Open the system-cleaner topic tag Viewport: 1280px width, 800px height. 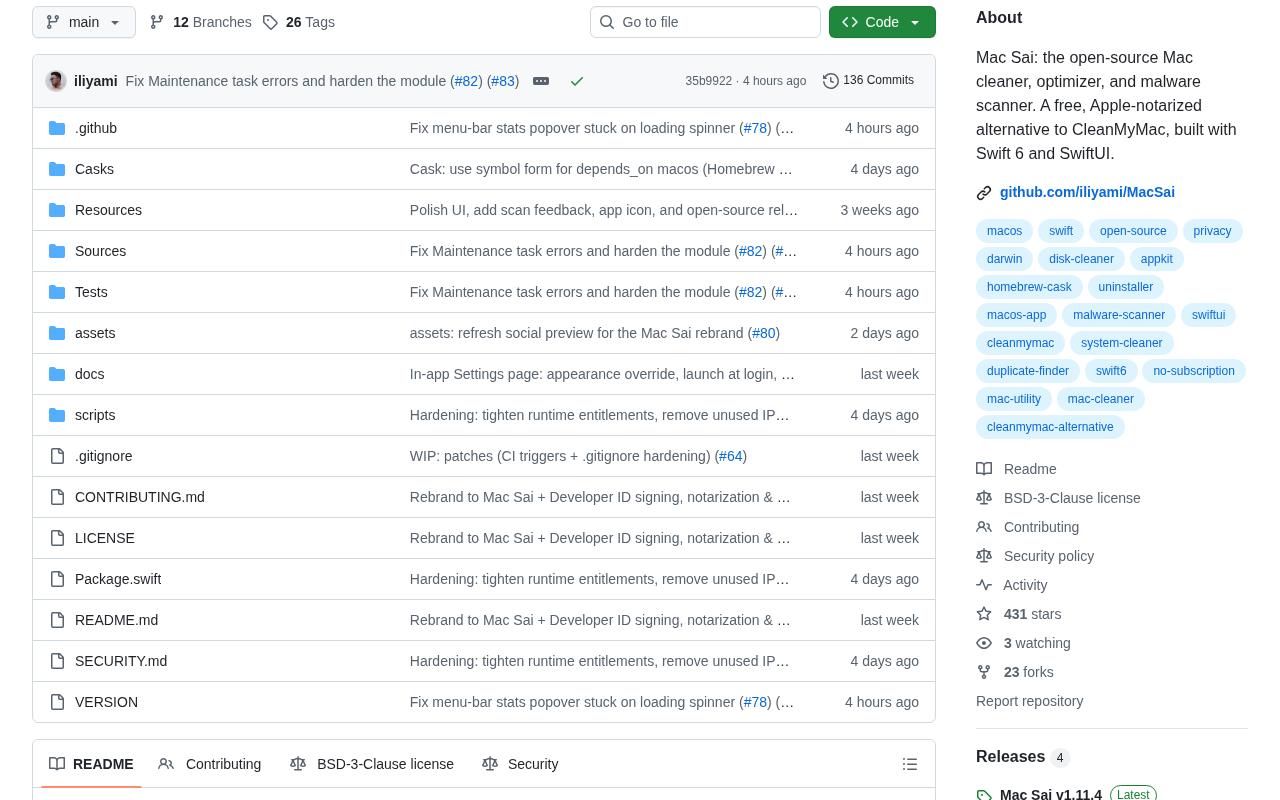(x=1122, y=343)
